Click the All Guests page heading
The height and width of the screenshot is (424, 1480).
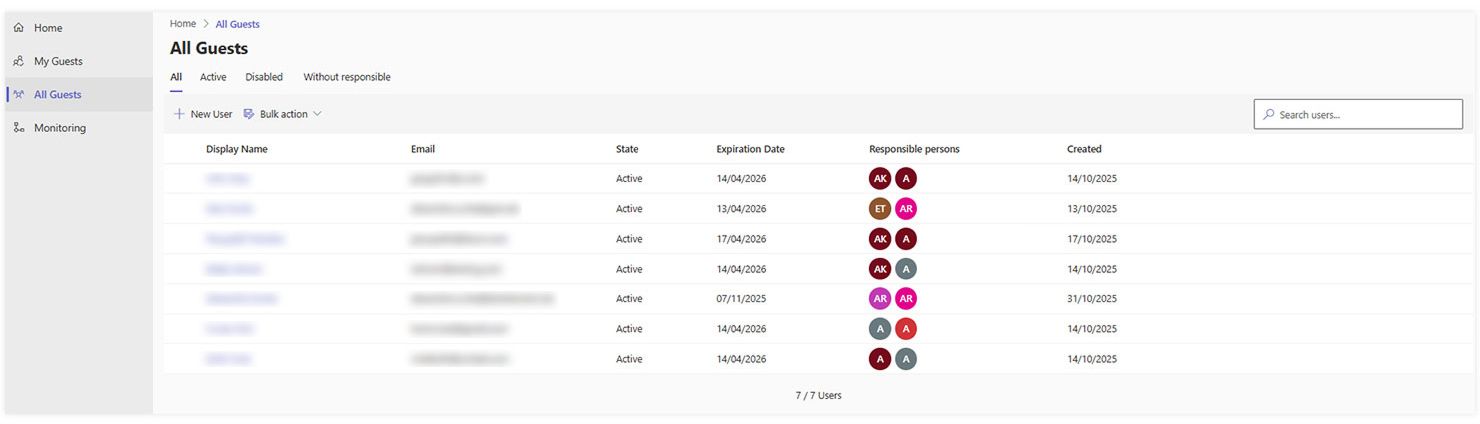[x=209, y=48]
